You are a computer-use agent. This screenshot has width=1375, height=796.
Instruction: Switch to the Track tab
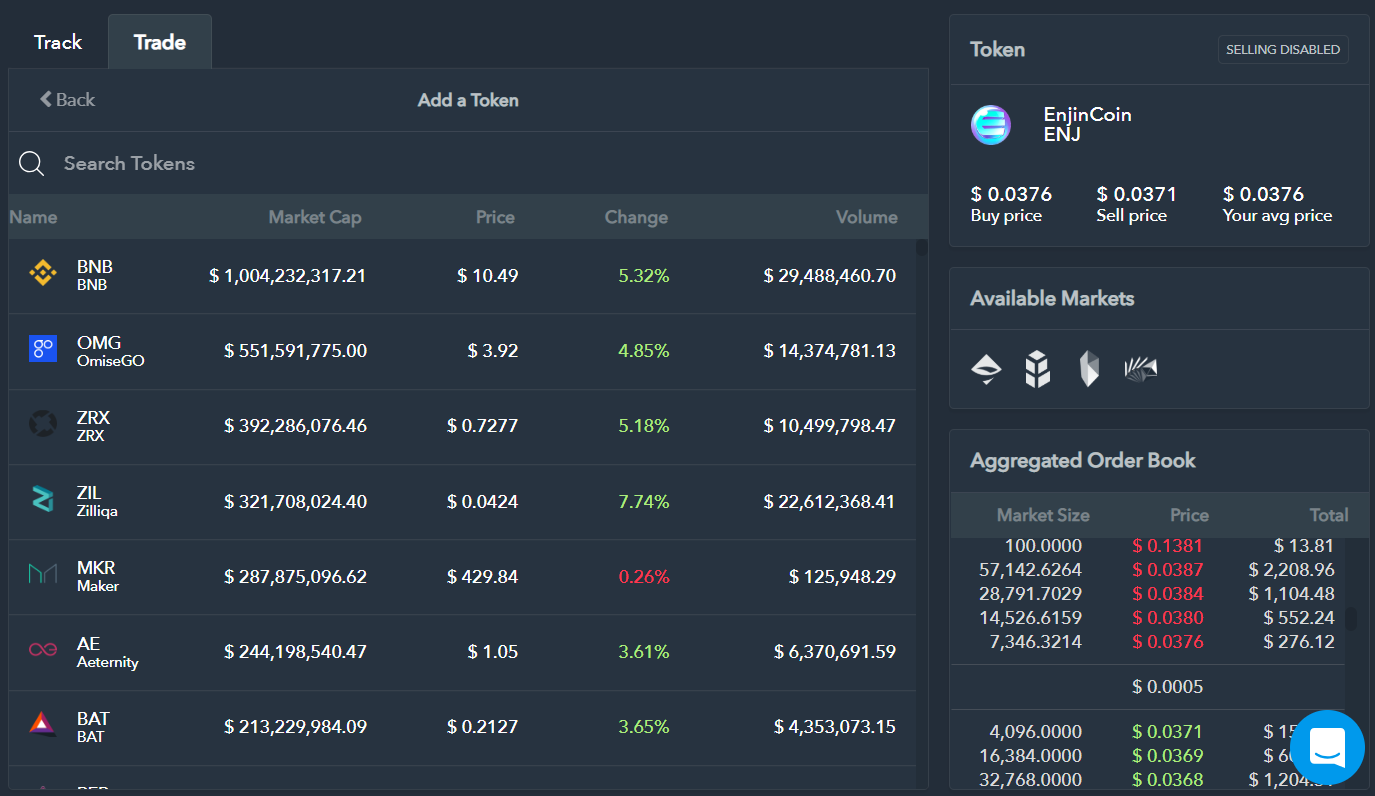pyautogui.click(x=58, y=42)
